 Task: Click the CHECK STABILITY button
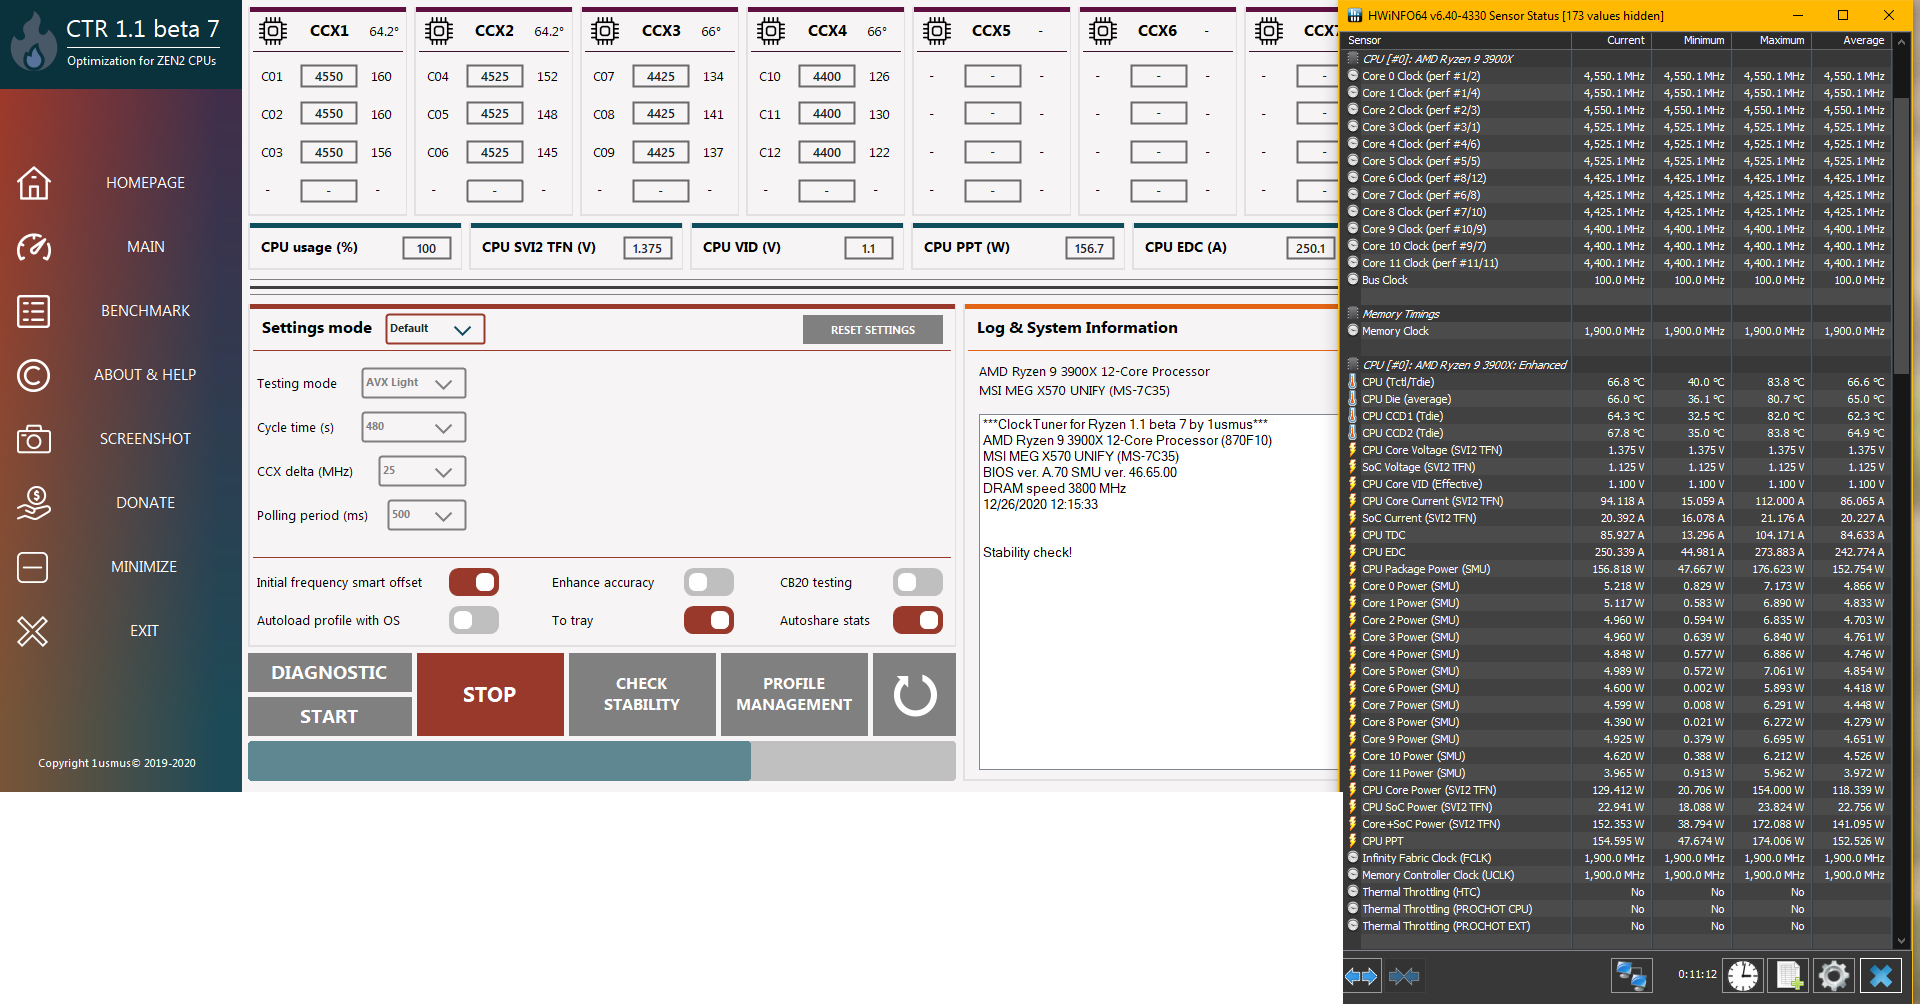coord(642,695)
